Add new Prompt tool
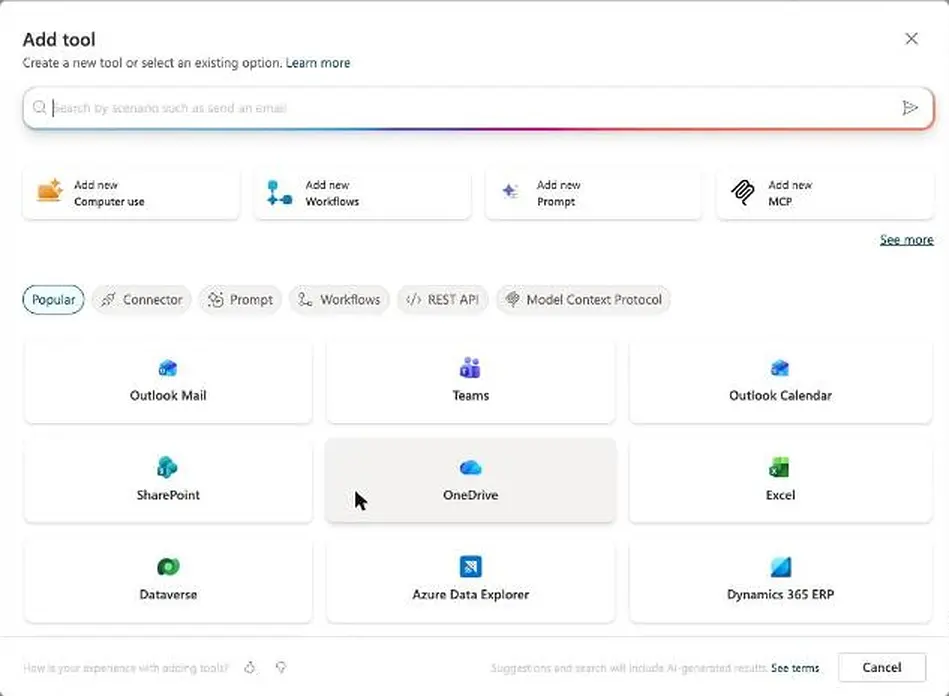 click(594, 193)
